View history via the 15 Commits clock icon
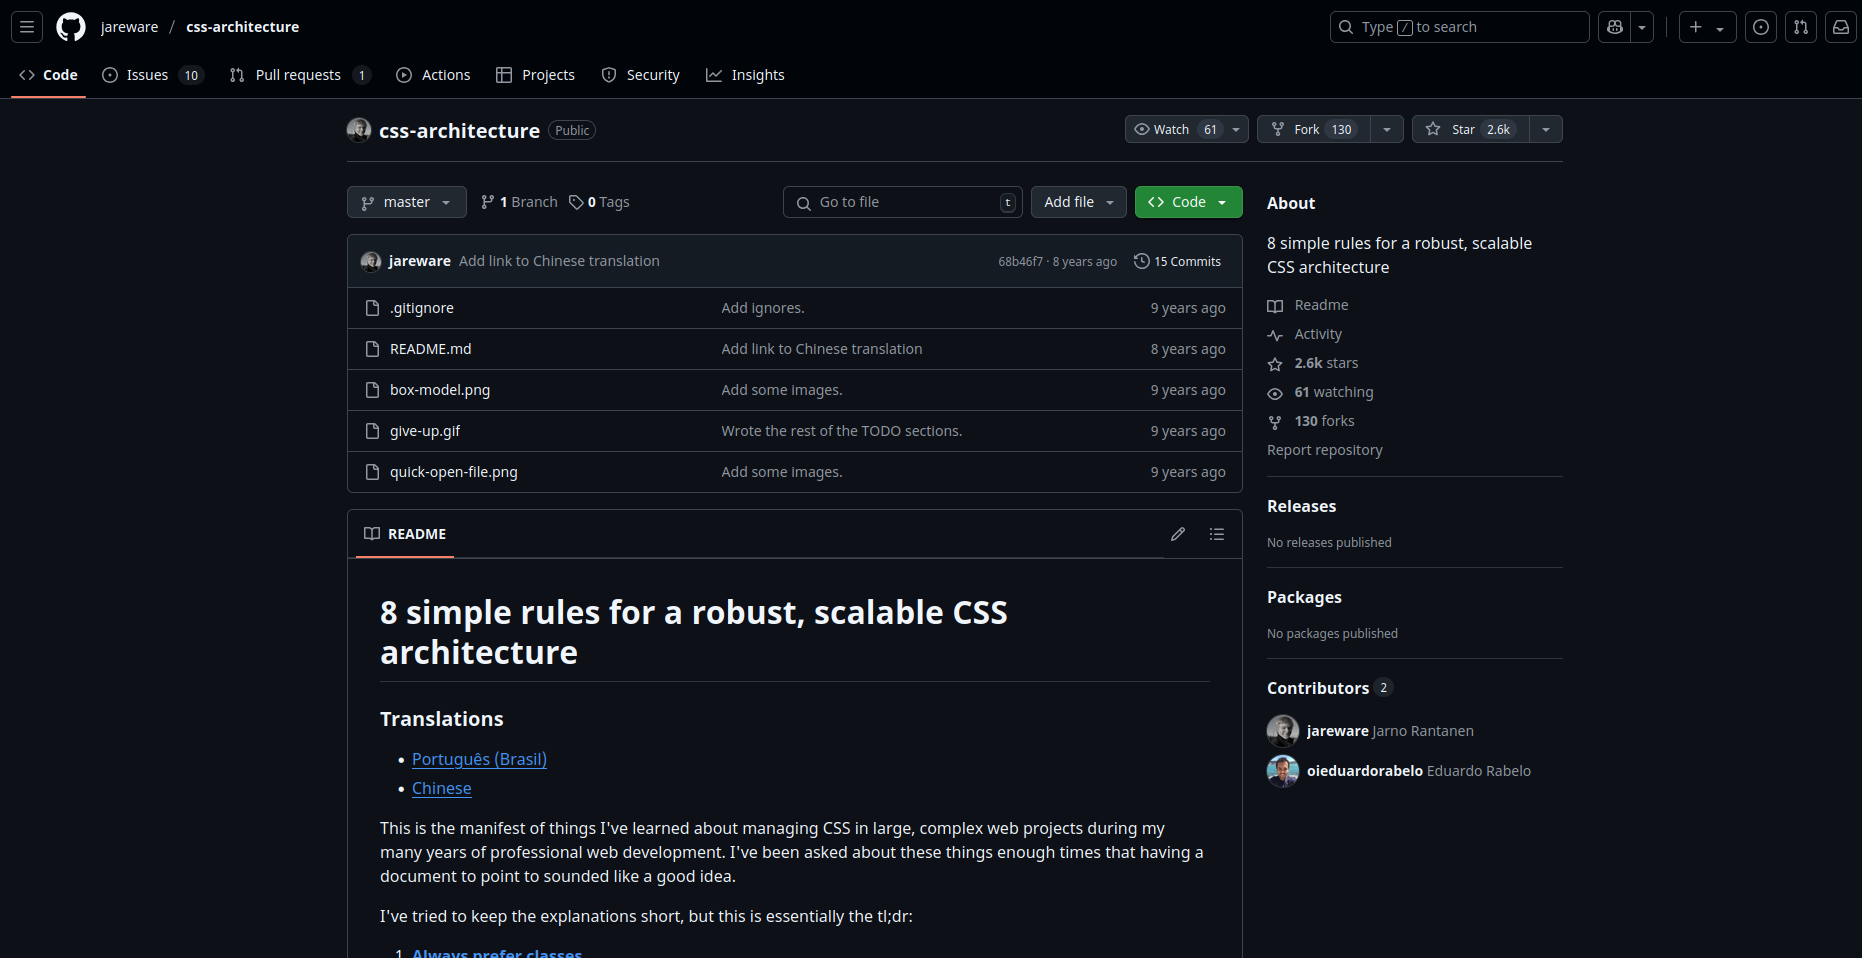The image size is (1862, 958). click(1177, 261)
